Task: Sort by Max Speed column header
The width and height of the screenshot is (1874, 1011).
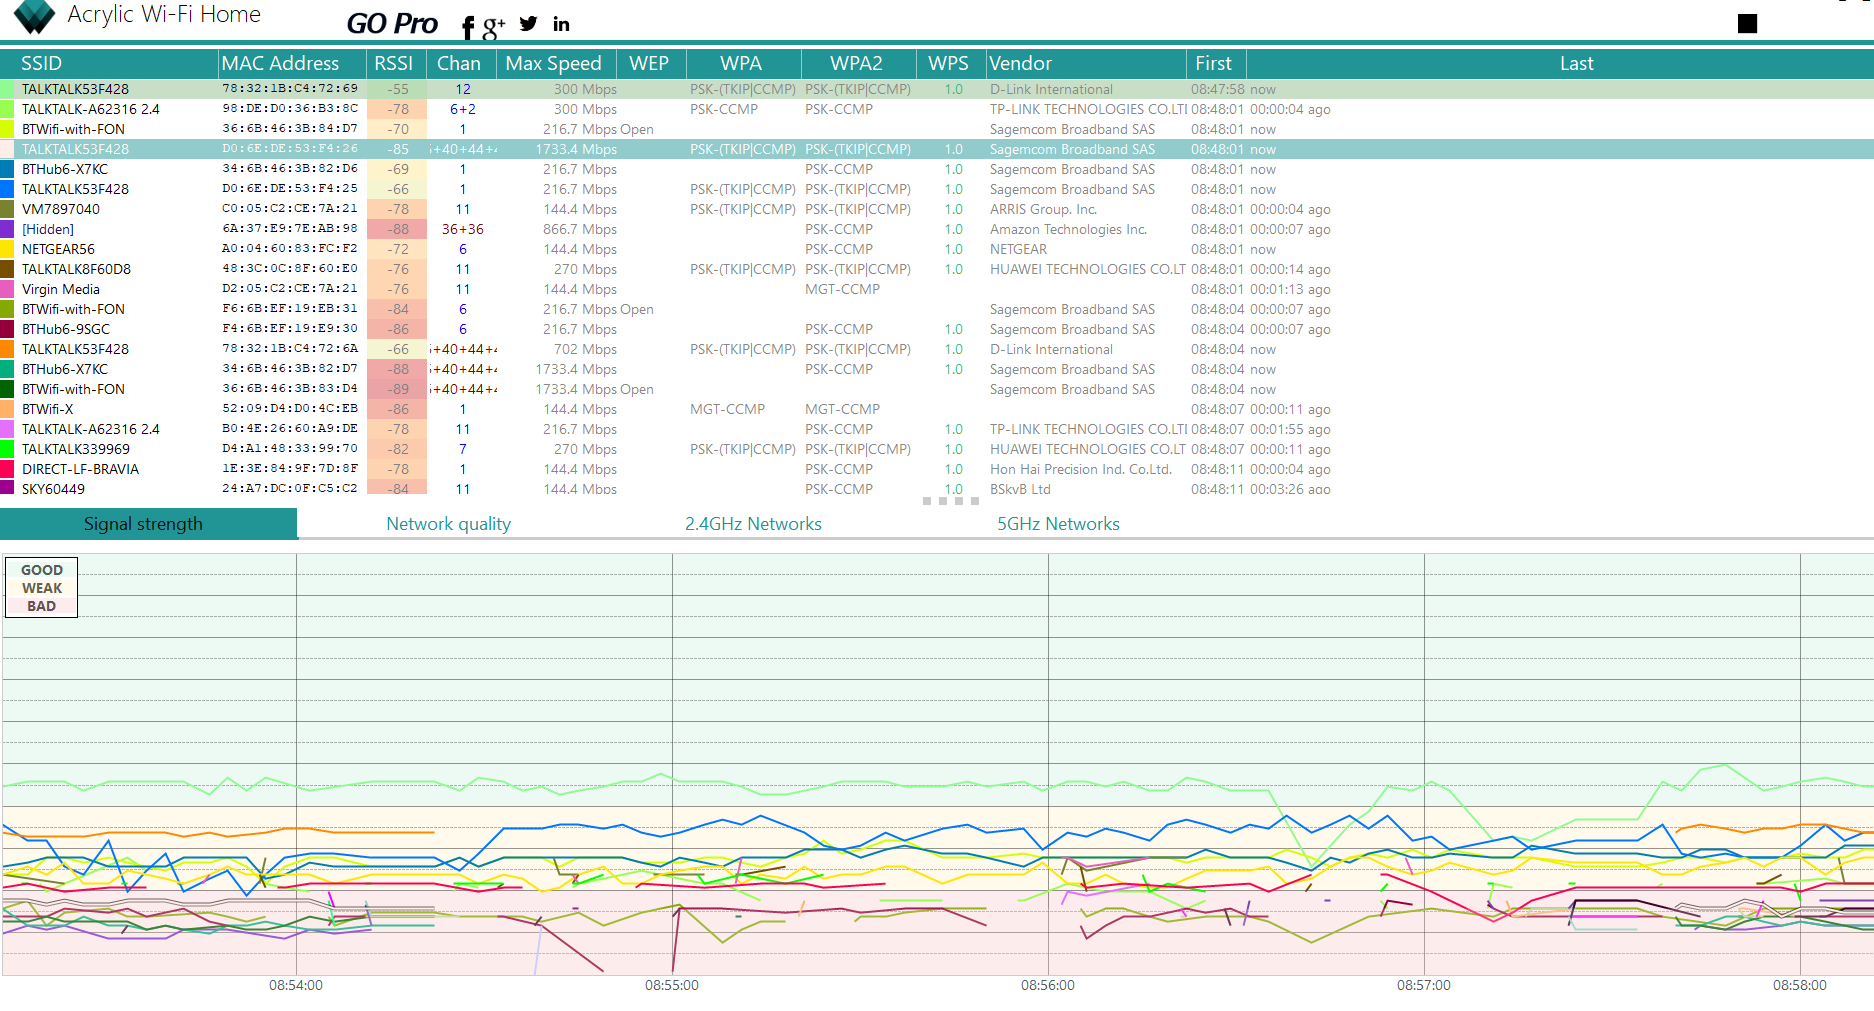Action: pos(556,63)
